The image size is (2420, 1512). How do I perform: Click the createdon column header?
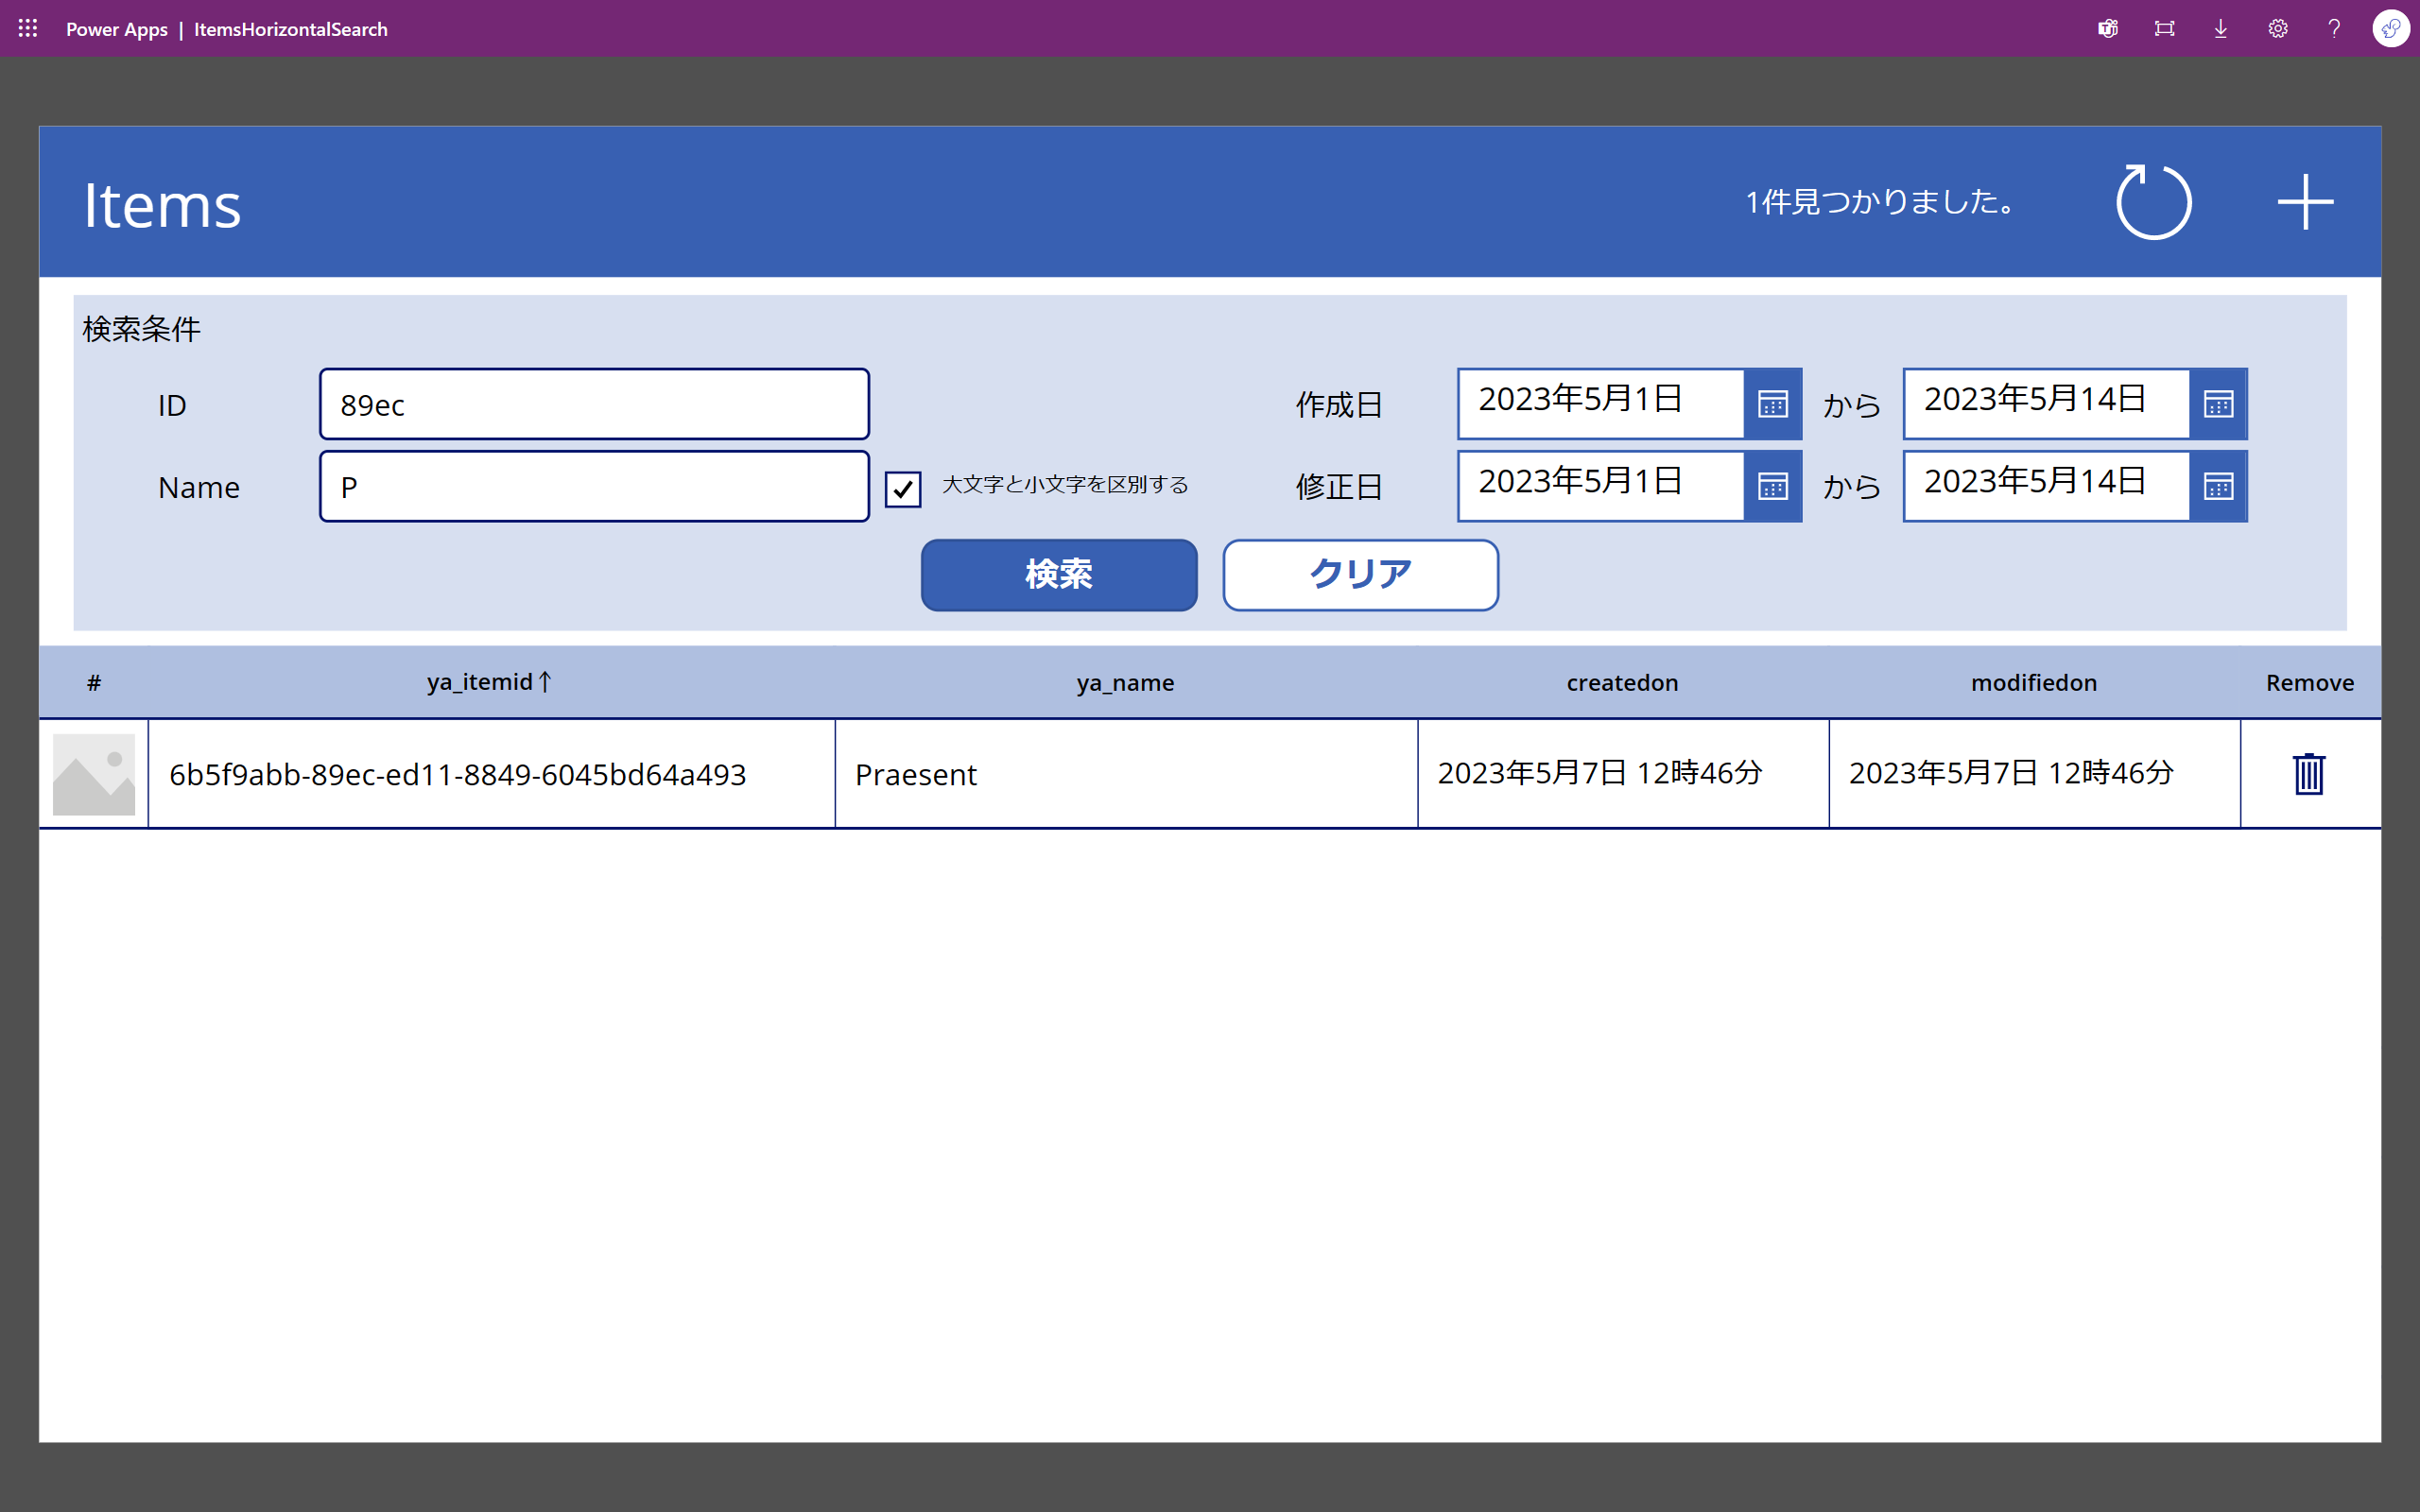tap(1622, 682)
